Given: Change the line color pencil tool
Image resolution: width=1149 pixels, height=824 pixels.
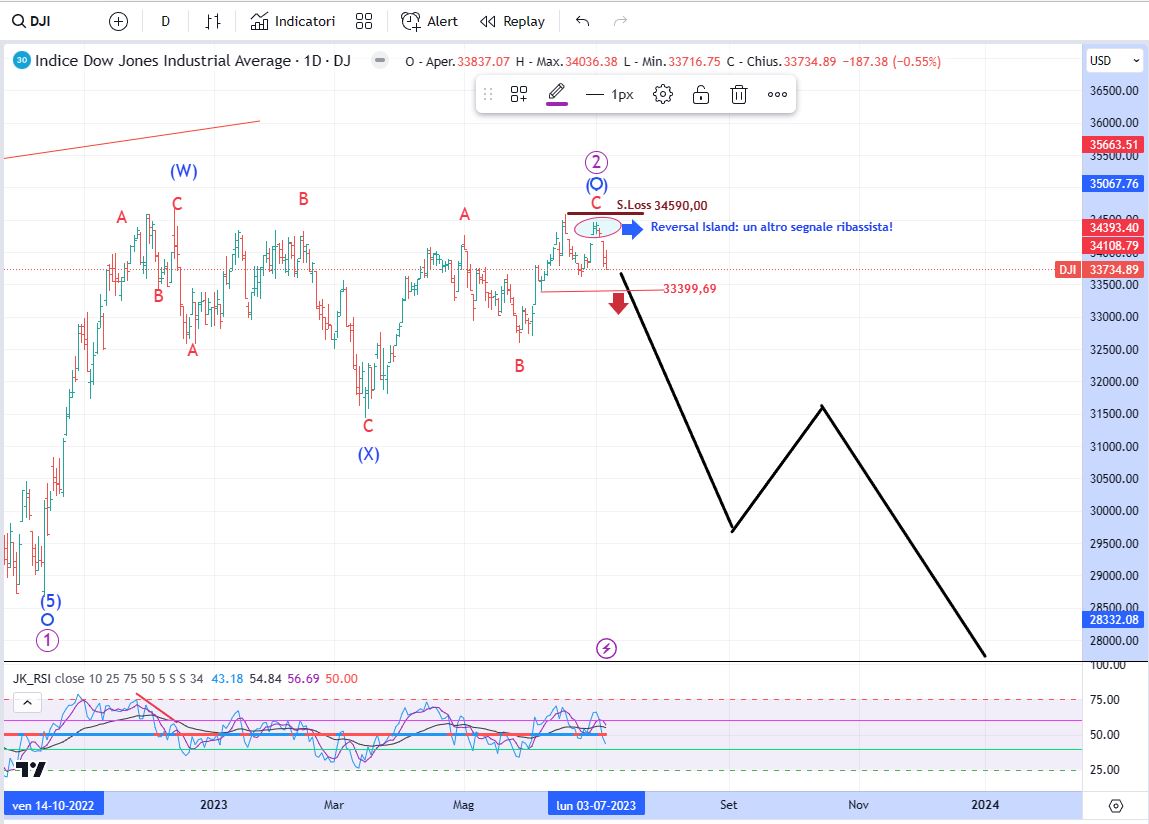Looking at the screenshot, I should pyautogui.click(x=557, y=94).
